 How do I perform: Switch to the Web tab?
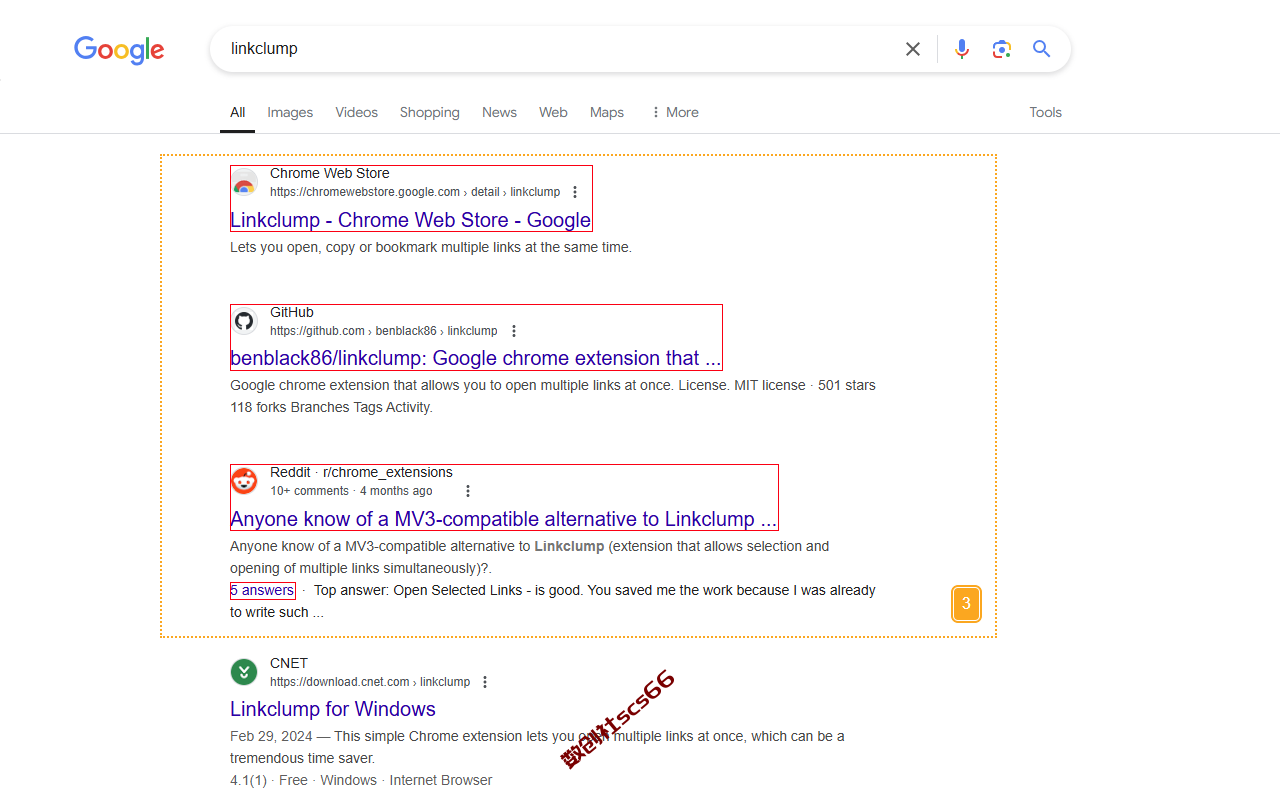point(553,112)
